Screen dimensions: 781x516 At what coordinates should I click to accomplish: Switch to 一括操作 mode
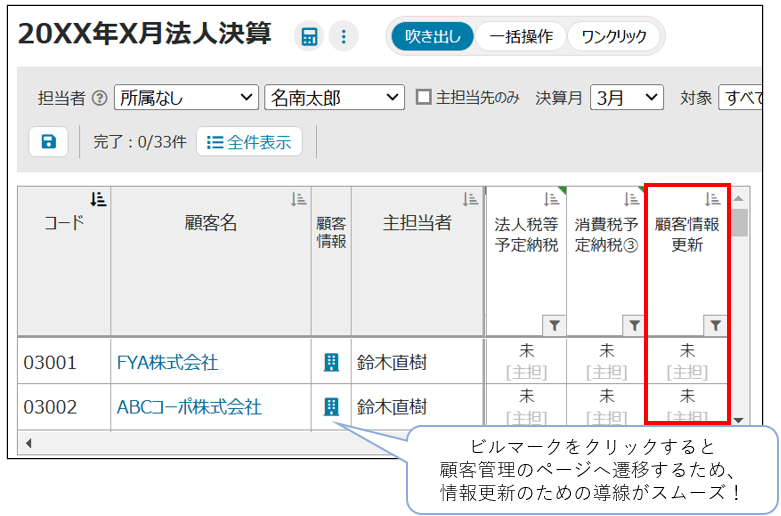520,37
